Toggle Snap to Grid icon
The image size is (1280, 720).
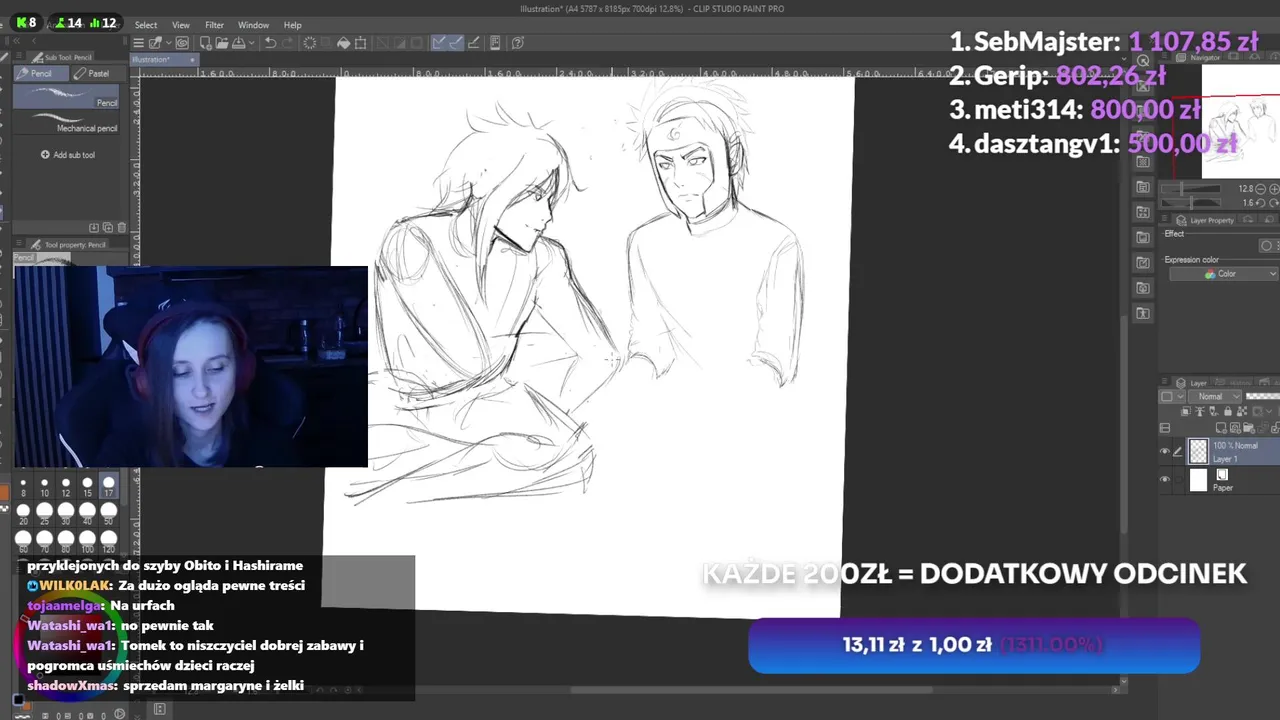click(474, 42)
